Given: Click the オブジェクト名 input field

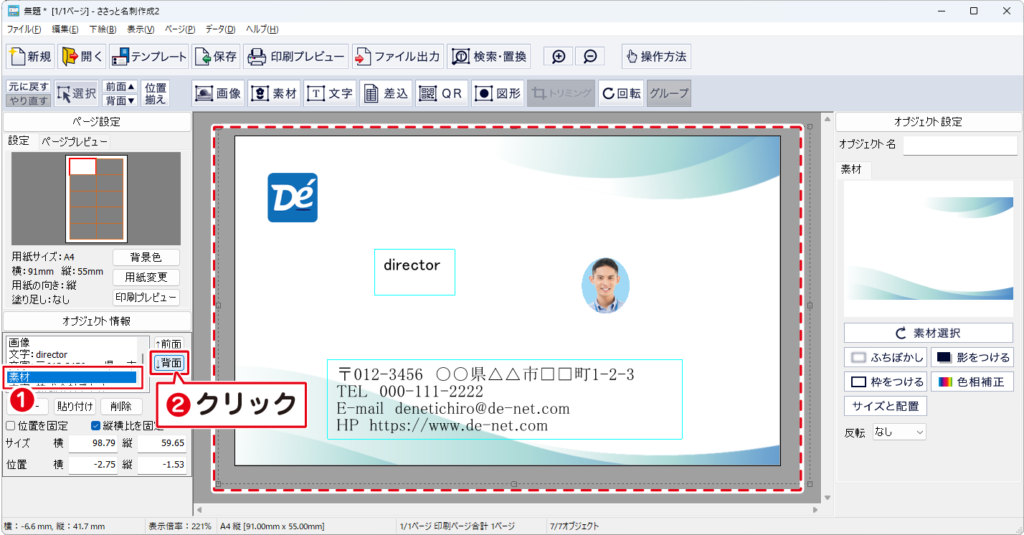Looking at the screenshot, I should (960, 145).
